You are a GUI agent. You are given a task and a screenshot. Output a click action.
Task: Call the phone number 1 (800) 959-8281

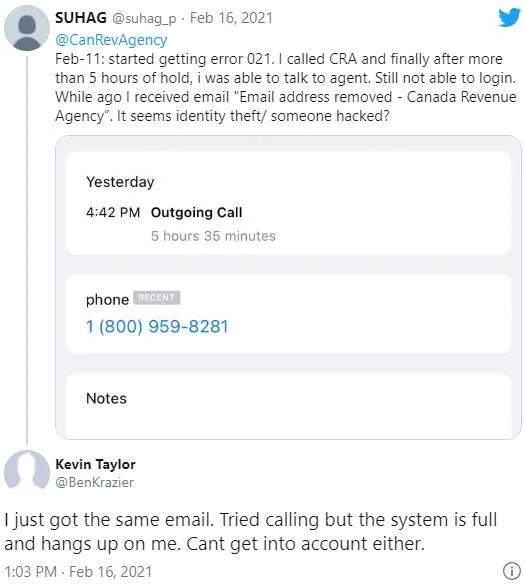[x=157, y=326]
